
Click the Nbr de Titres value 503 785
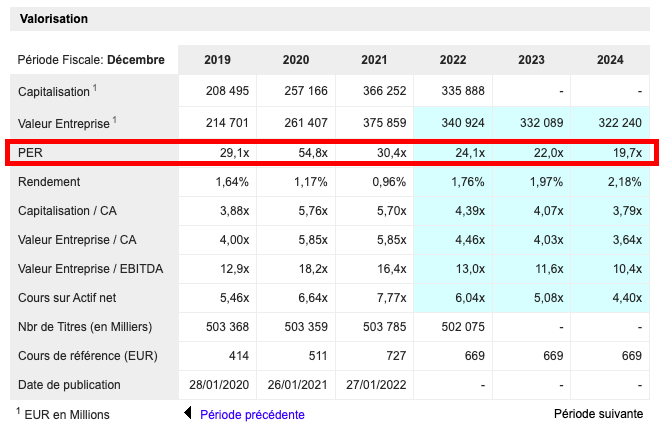pyautogui.click(x=384, y=326)
